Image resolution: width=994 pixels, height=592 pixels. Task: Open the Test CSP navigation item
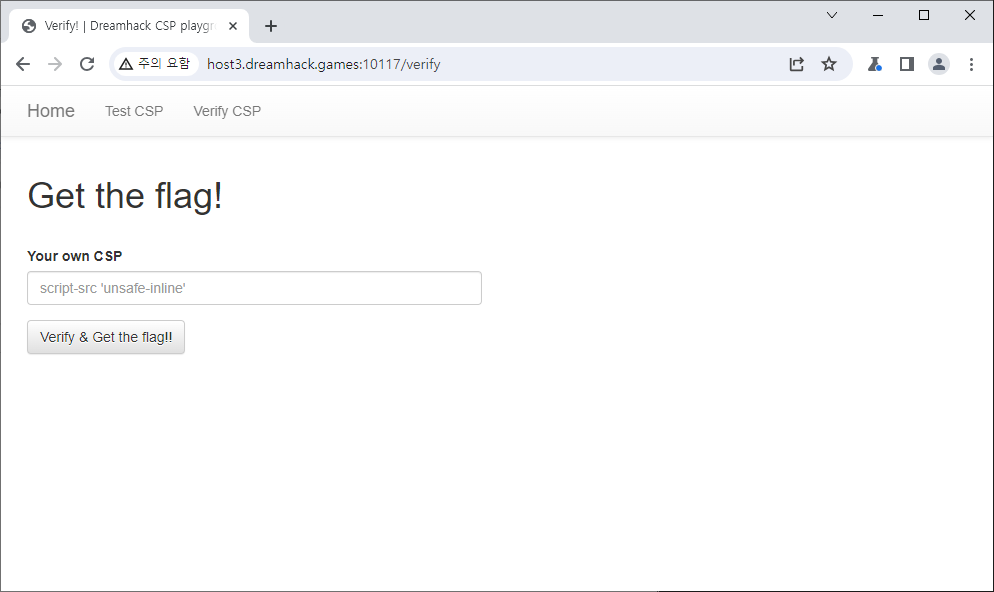click(x=134, y=111)
